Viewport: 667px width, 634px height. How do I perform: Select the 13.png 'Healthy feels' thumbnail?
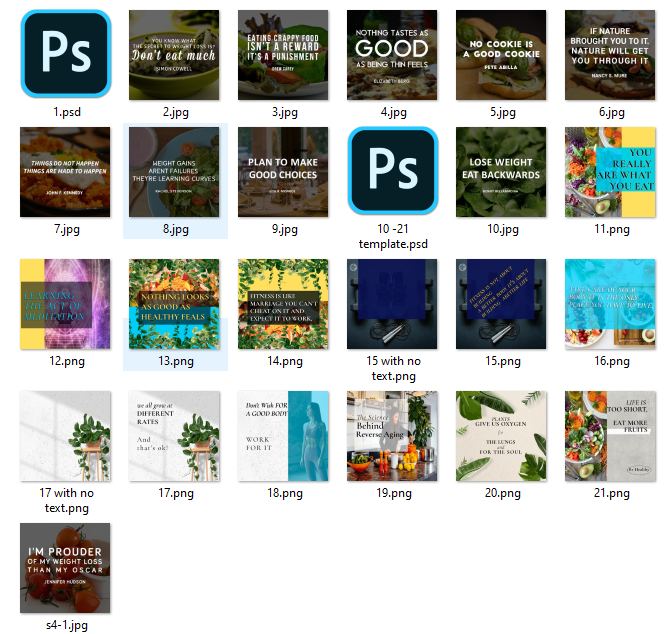pyautogui.click(x=174, y=304)
